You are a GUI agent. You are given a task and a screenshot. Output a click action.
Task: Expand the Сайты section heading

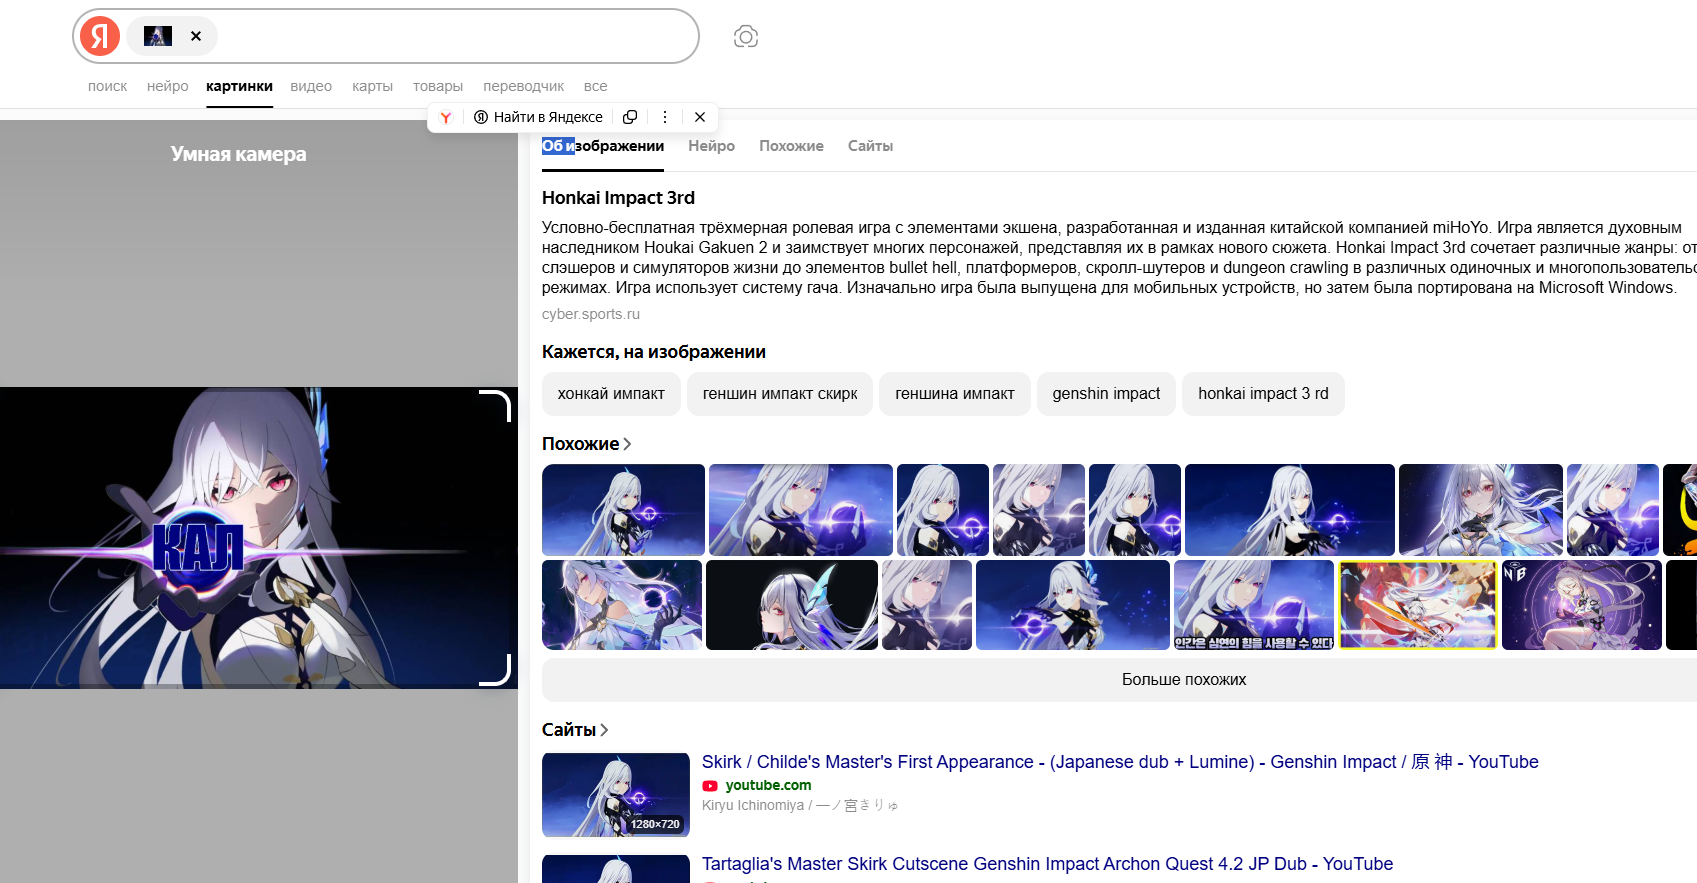[x=575, y=730]
